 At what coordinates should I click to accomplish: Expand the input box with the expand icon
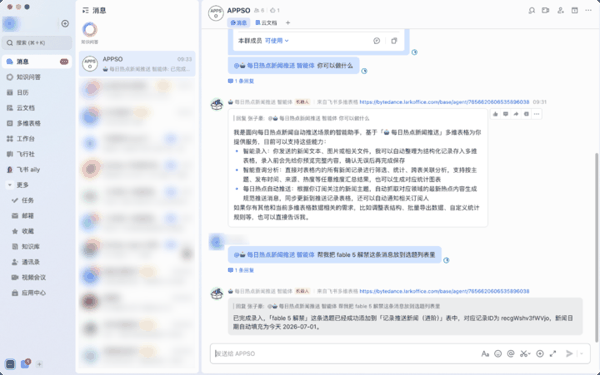[553, 354]
